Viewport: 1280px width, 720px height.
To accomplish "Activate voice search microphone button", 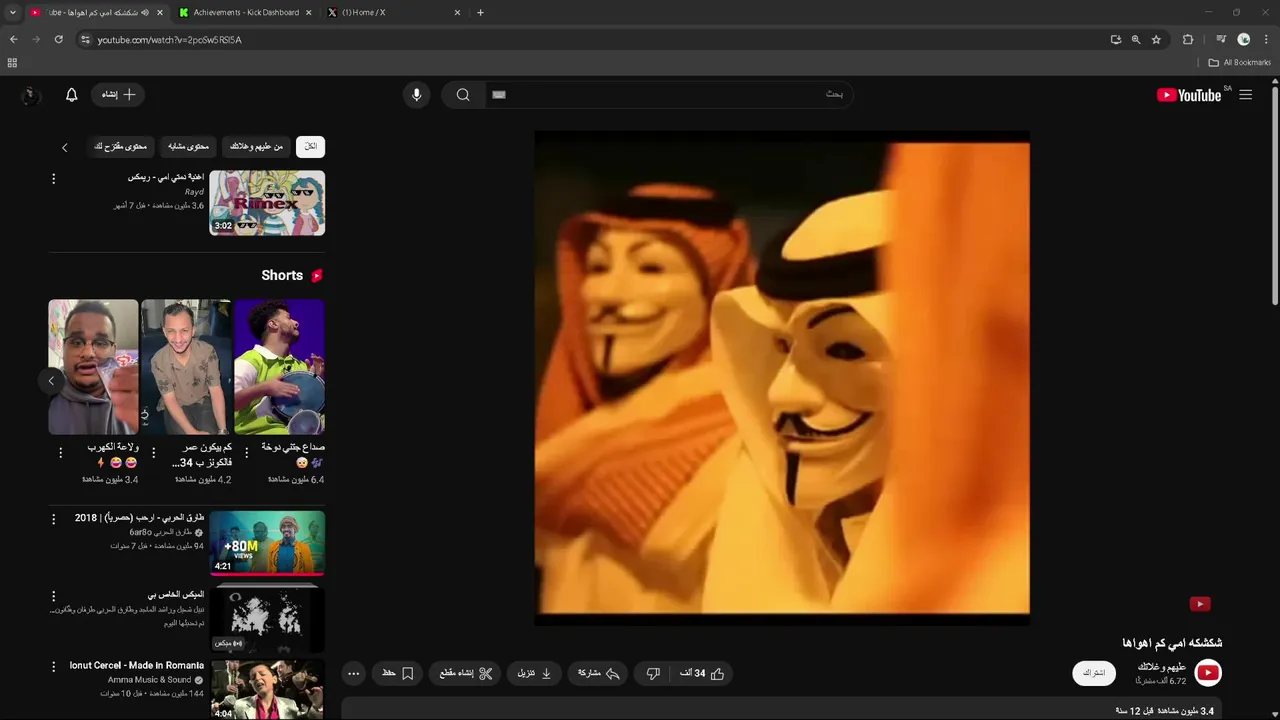I will pos(417,95).
